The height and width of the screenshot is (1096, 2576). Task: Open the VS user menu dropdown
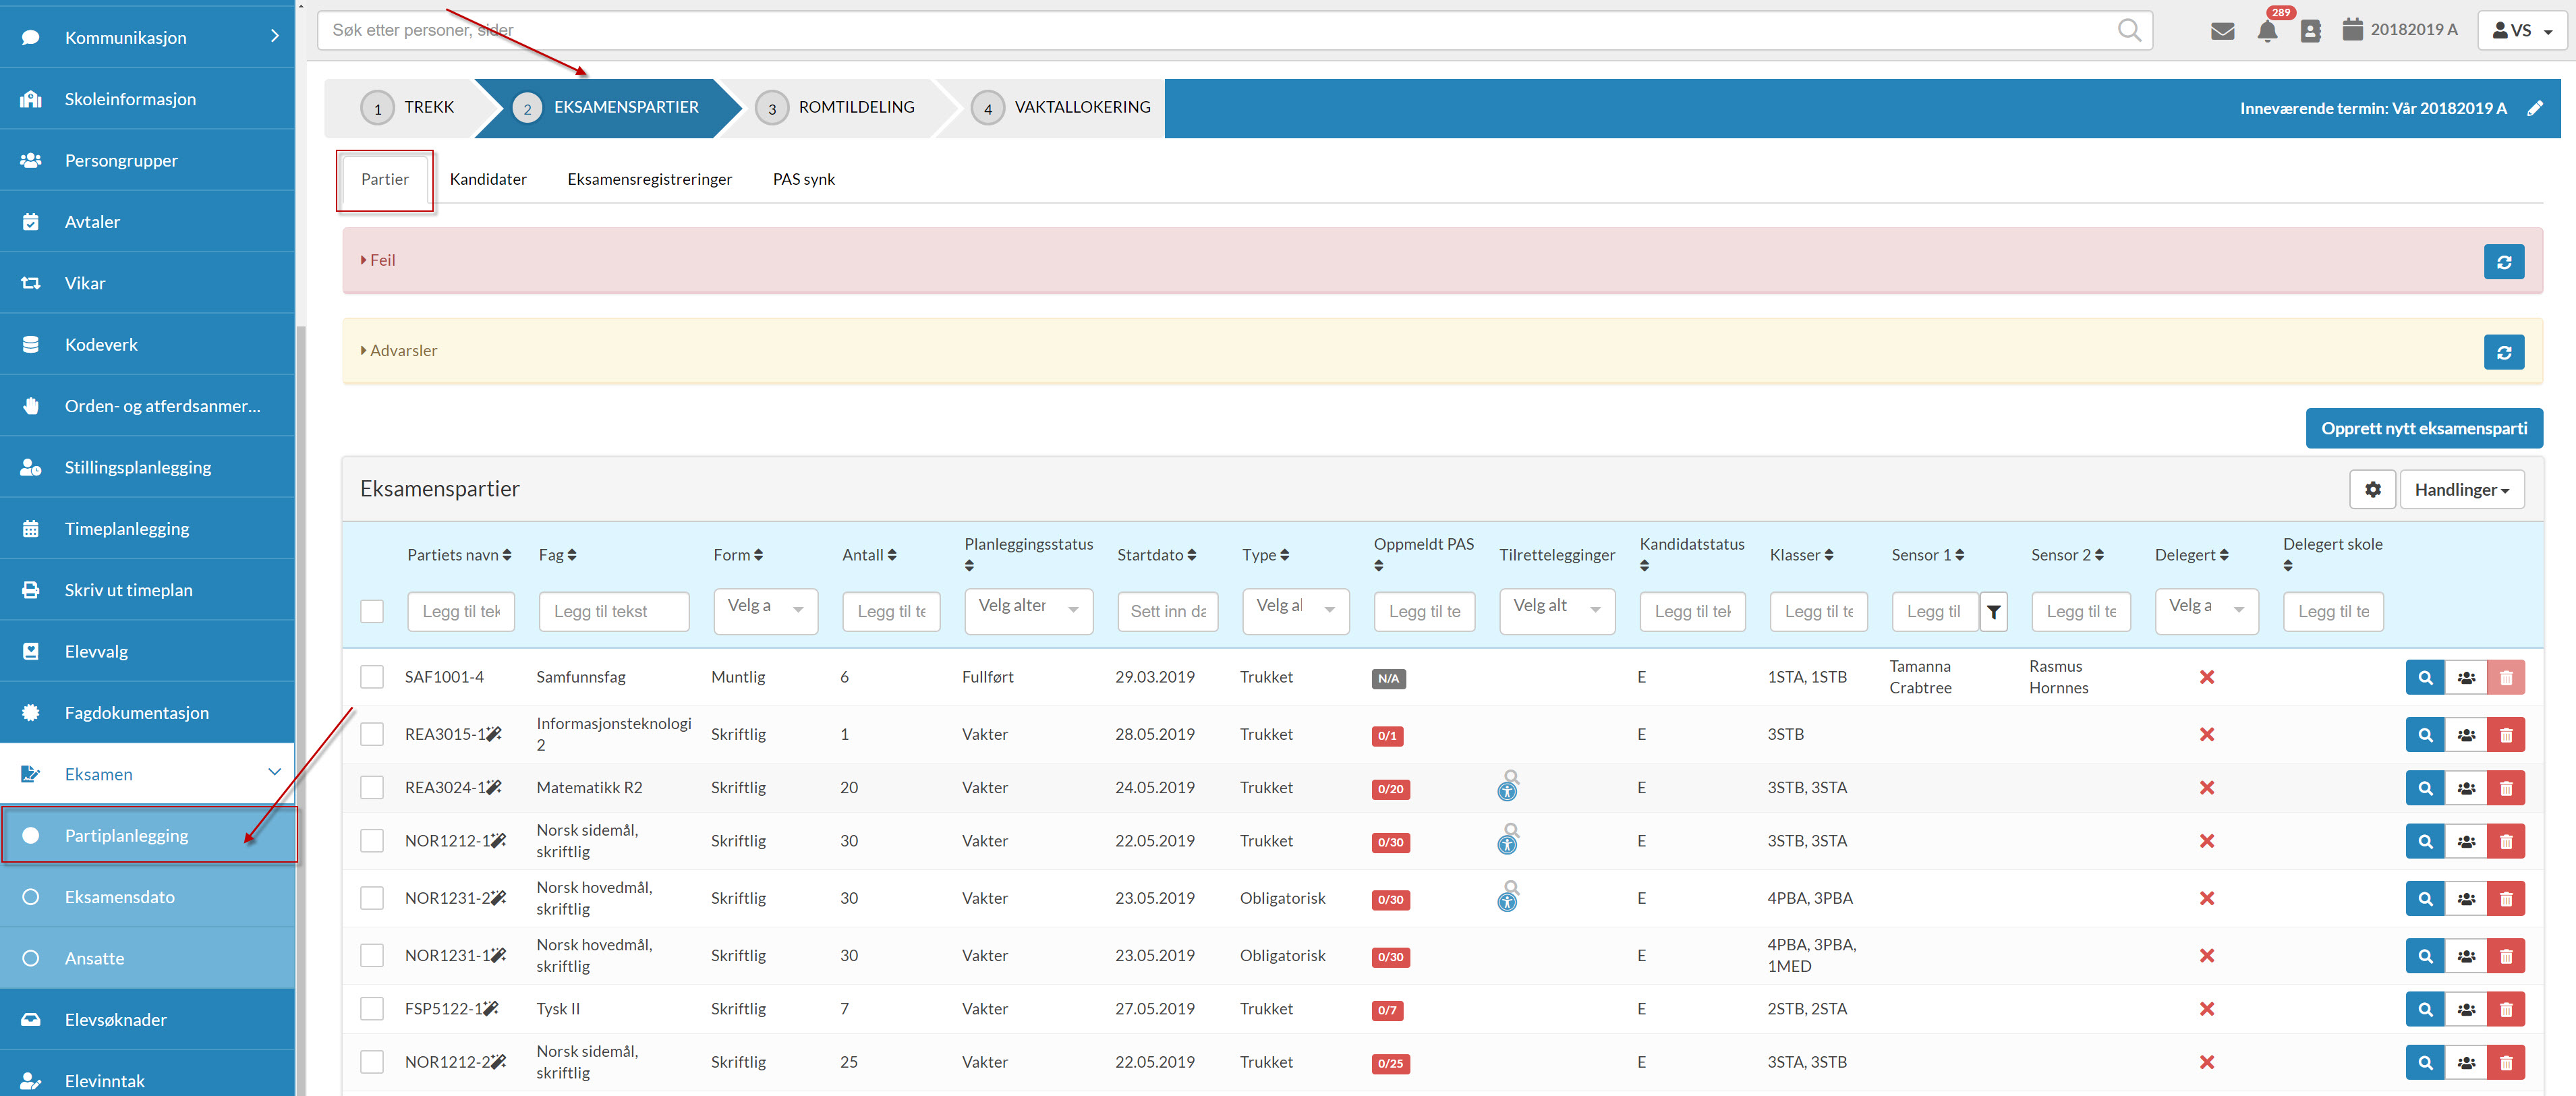[2522, 31]
